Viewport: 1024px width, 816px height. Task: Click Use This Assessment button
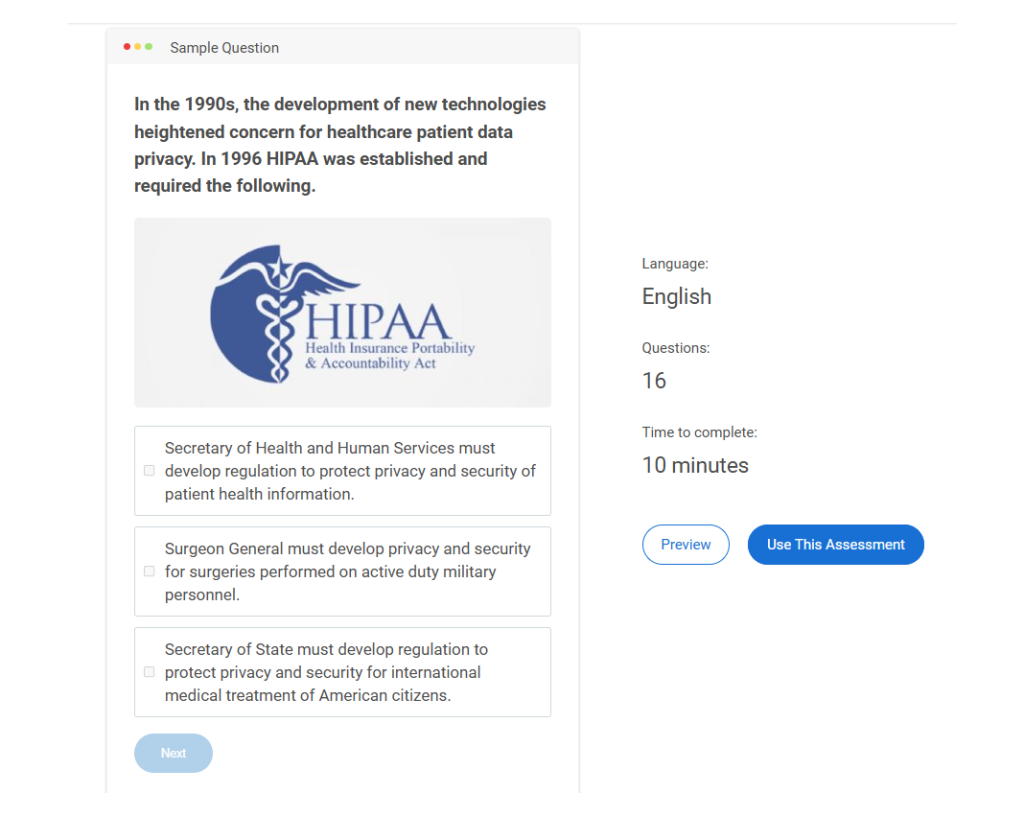pyautogui.click(x=835, y=545)
